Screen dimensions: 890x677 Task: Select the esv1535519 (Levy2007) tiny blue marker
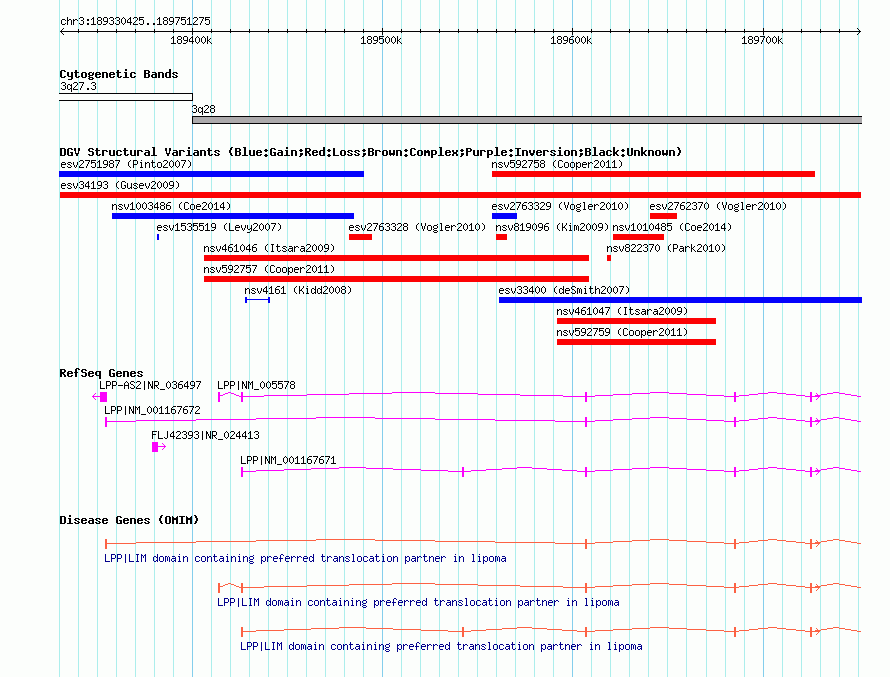[158, 237]
